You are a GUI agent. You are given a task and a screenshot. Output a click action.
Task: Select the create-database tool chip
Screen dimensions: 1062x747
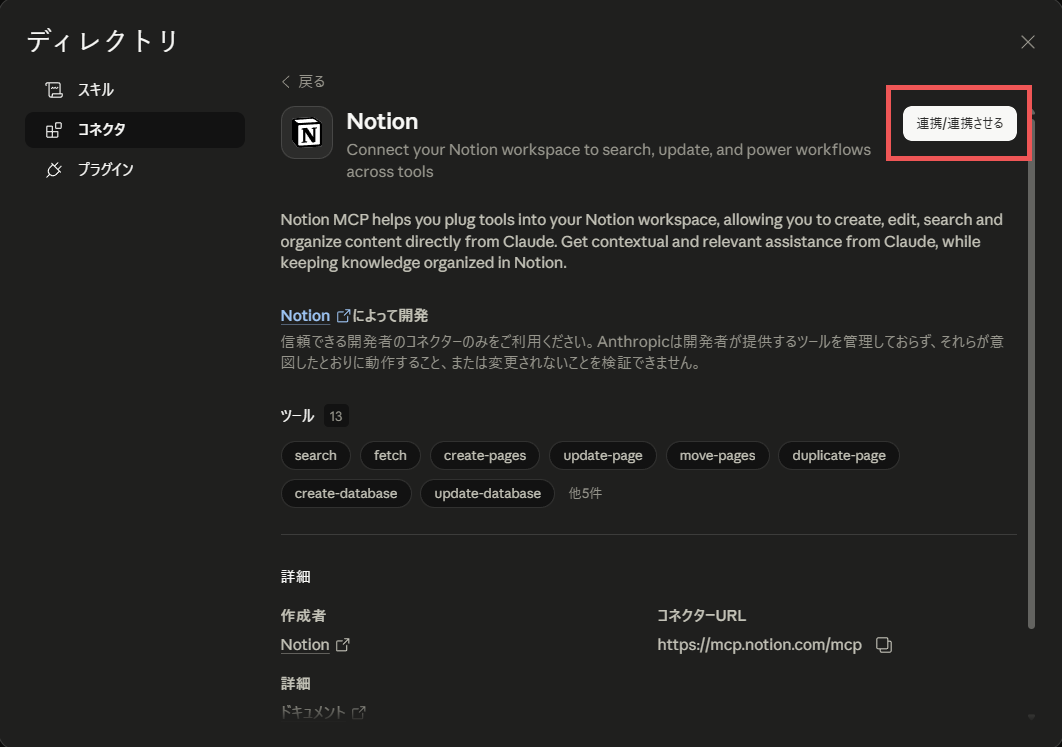(345, 493)
